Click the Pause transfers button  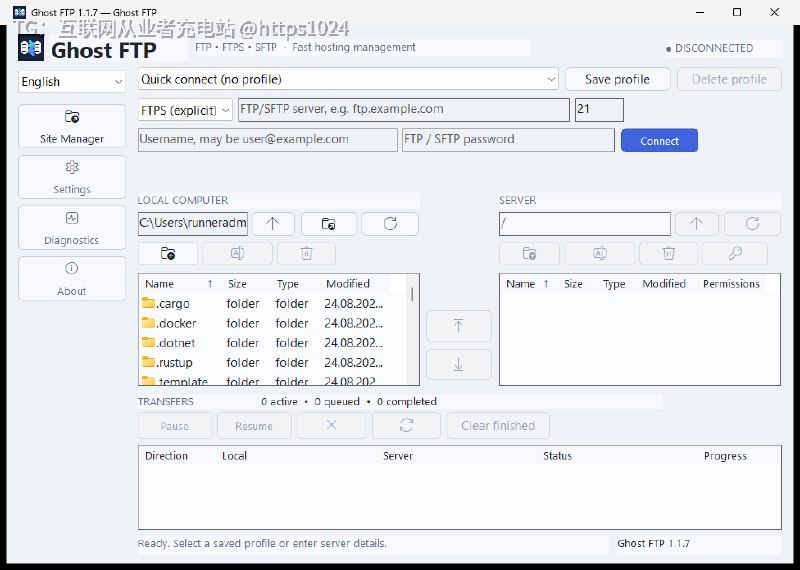[x=174, y=426]
